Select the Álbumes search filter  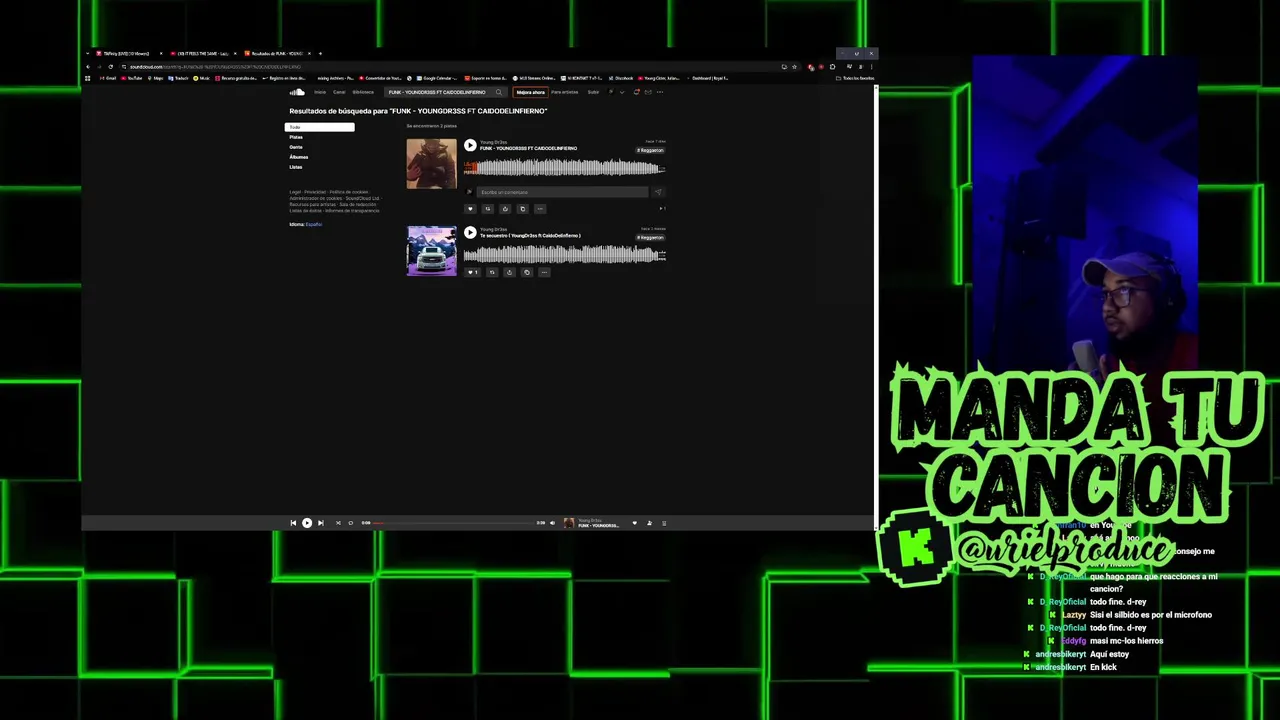tap(299, 157)
